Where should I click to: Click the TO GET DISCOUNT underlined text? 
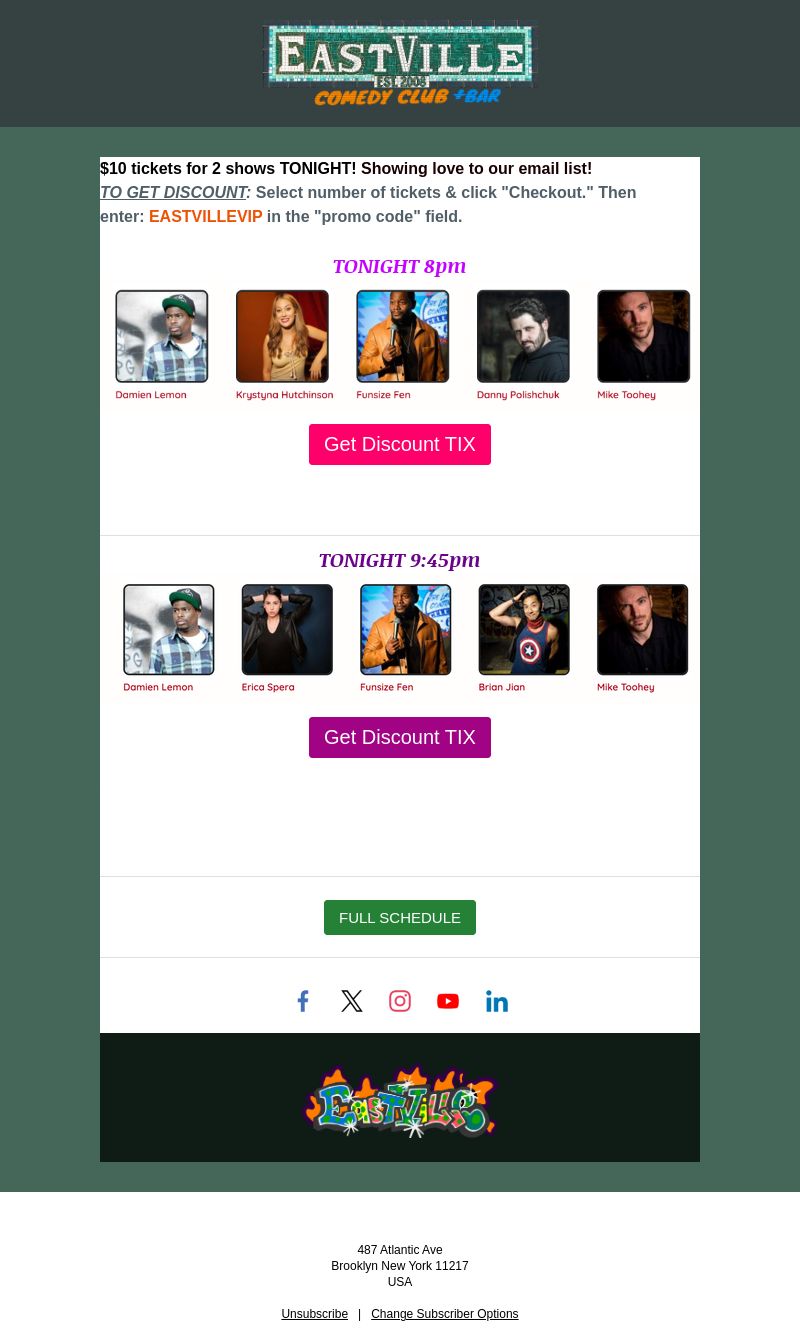(173, 192)
